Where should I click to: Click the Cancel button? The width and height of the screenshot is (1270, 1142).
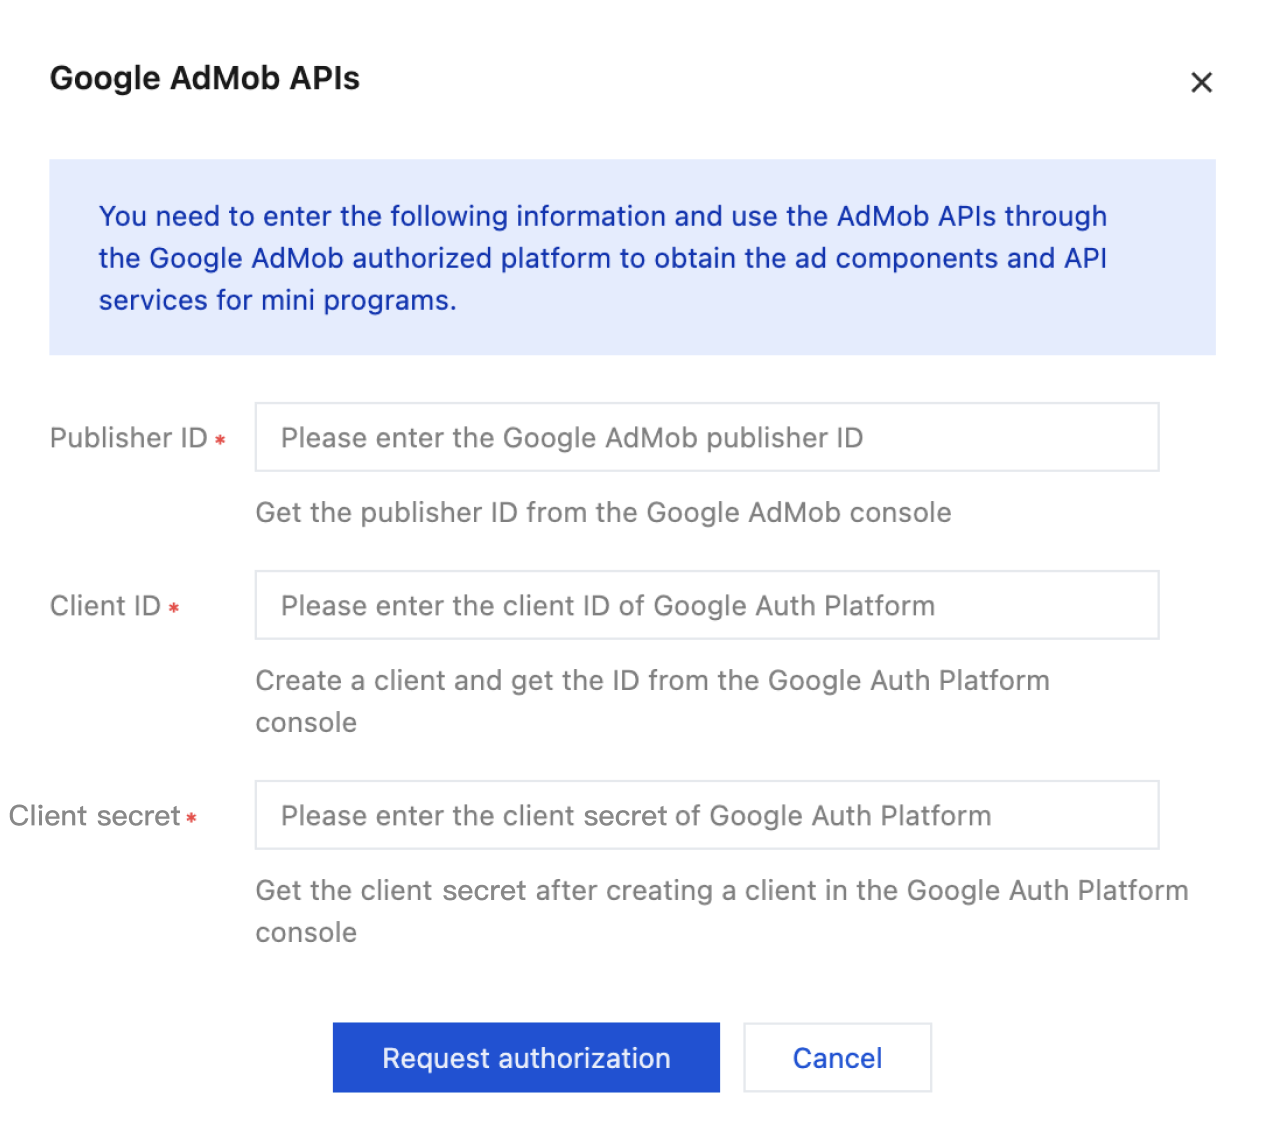[x=837, y=1058]
